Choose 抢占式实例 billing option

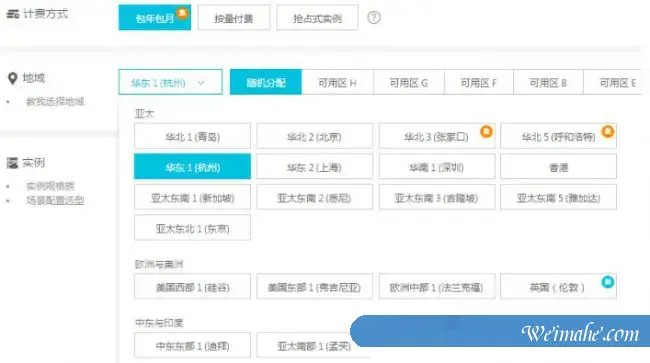[x=318, y=18]
